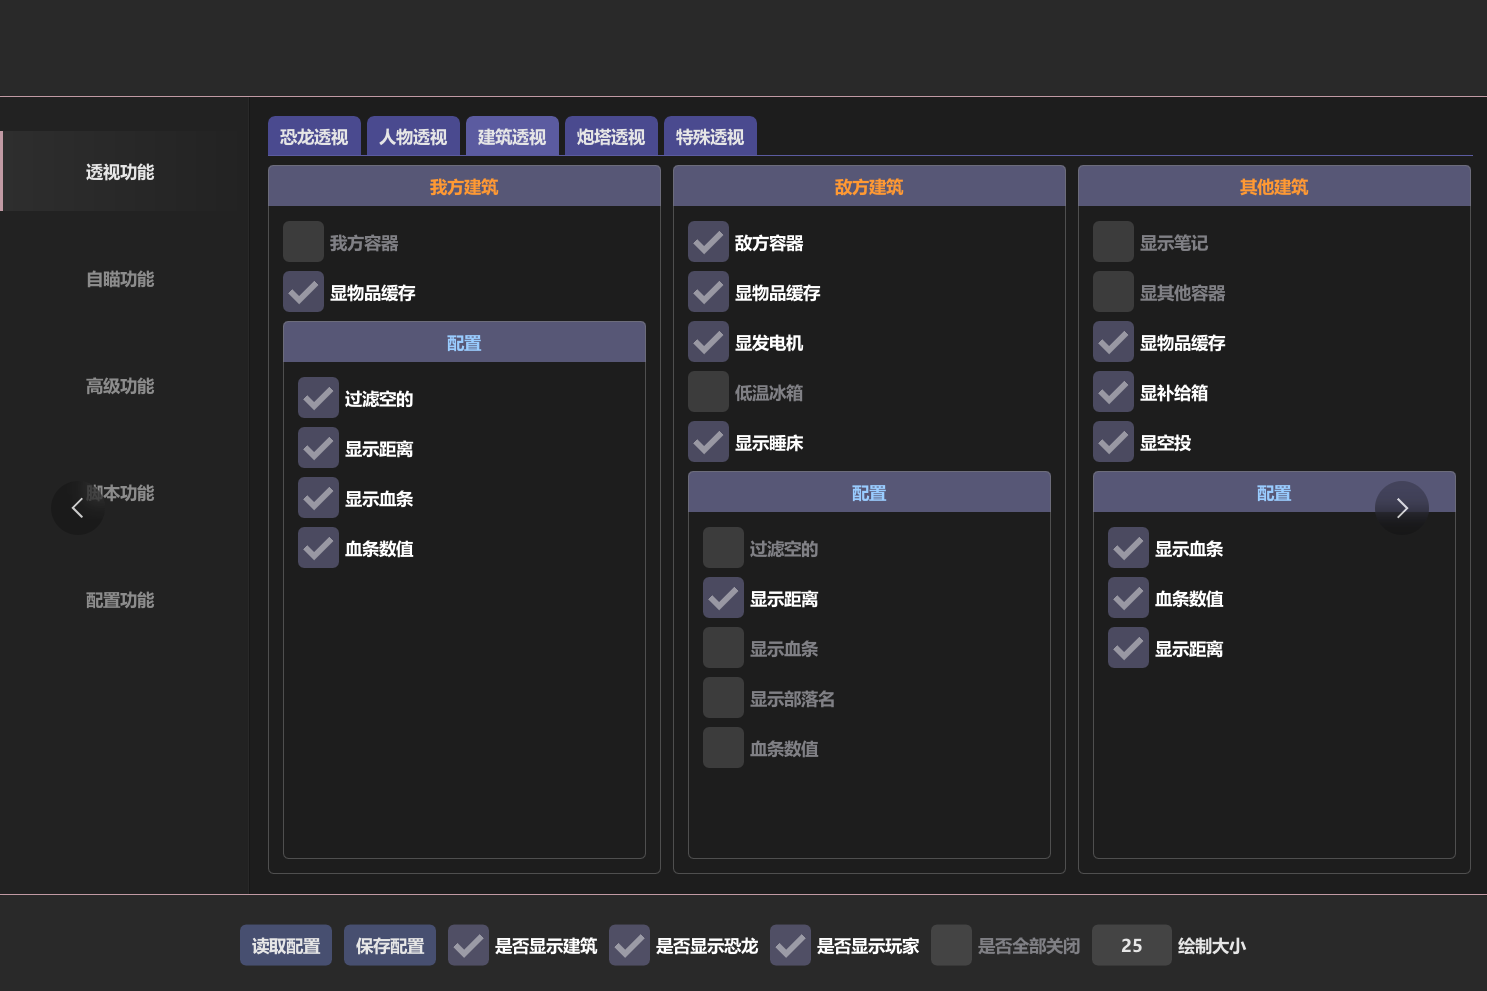Toggle 显示血条 in 我方建筑 配置
The height and width of the screenshot is (991, 1487).
[x=318, y=498]
